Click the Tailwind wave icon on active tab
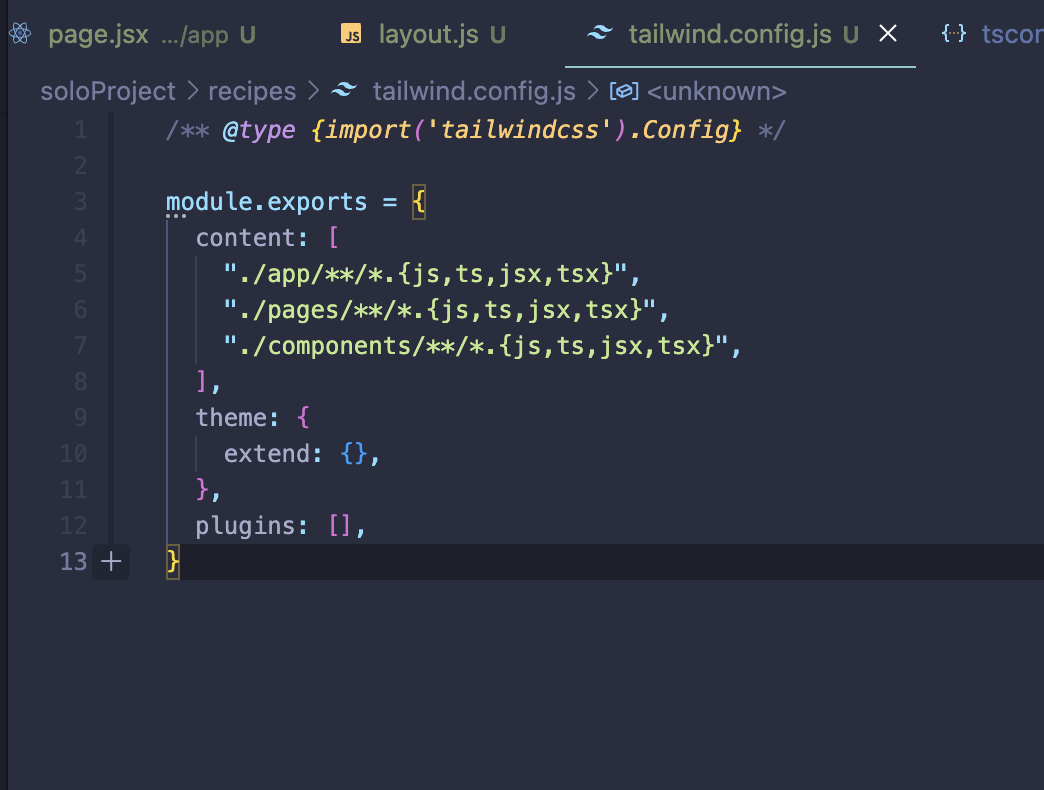The width and height of the screenshot is (1044, 790). [598, 33]
